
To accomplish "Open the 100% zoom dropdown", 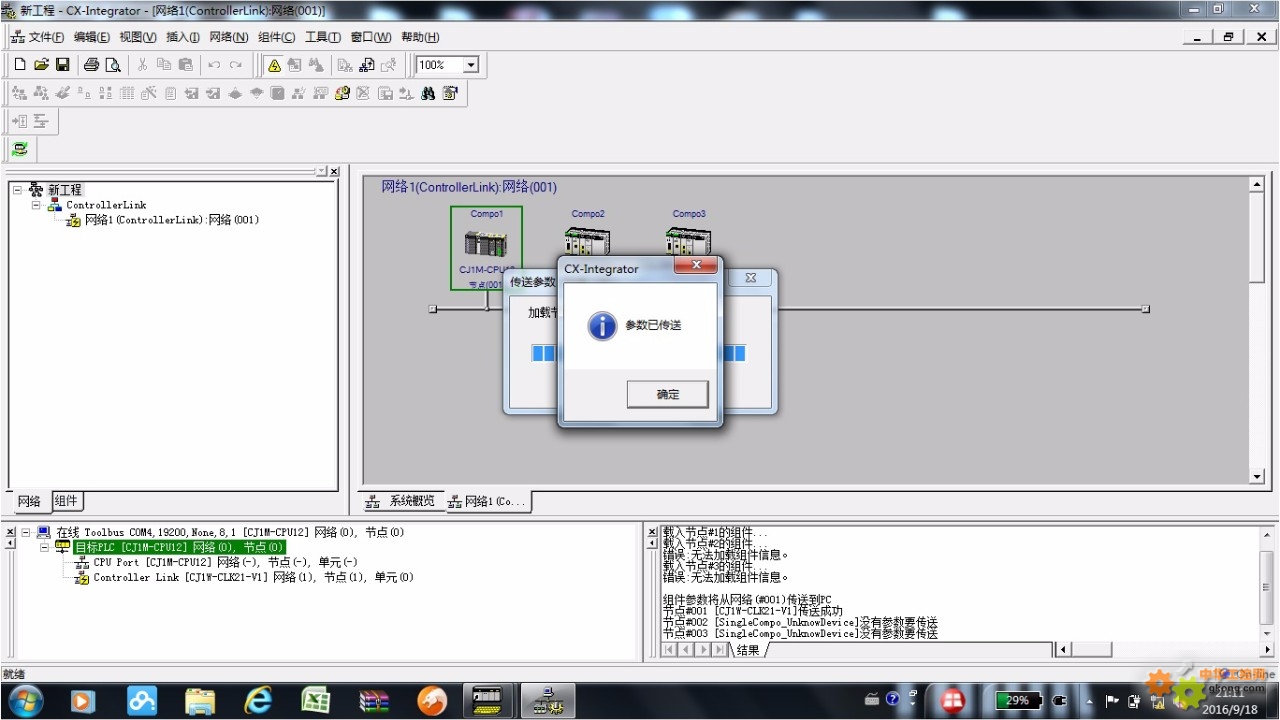I will click(x=471, y=65).
